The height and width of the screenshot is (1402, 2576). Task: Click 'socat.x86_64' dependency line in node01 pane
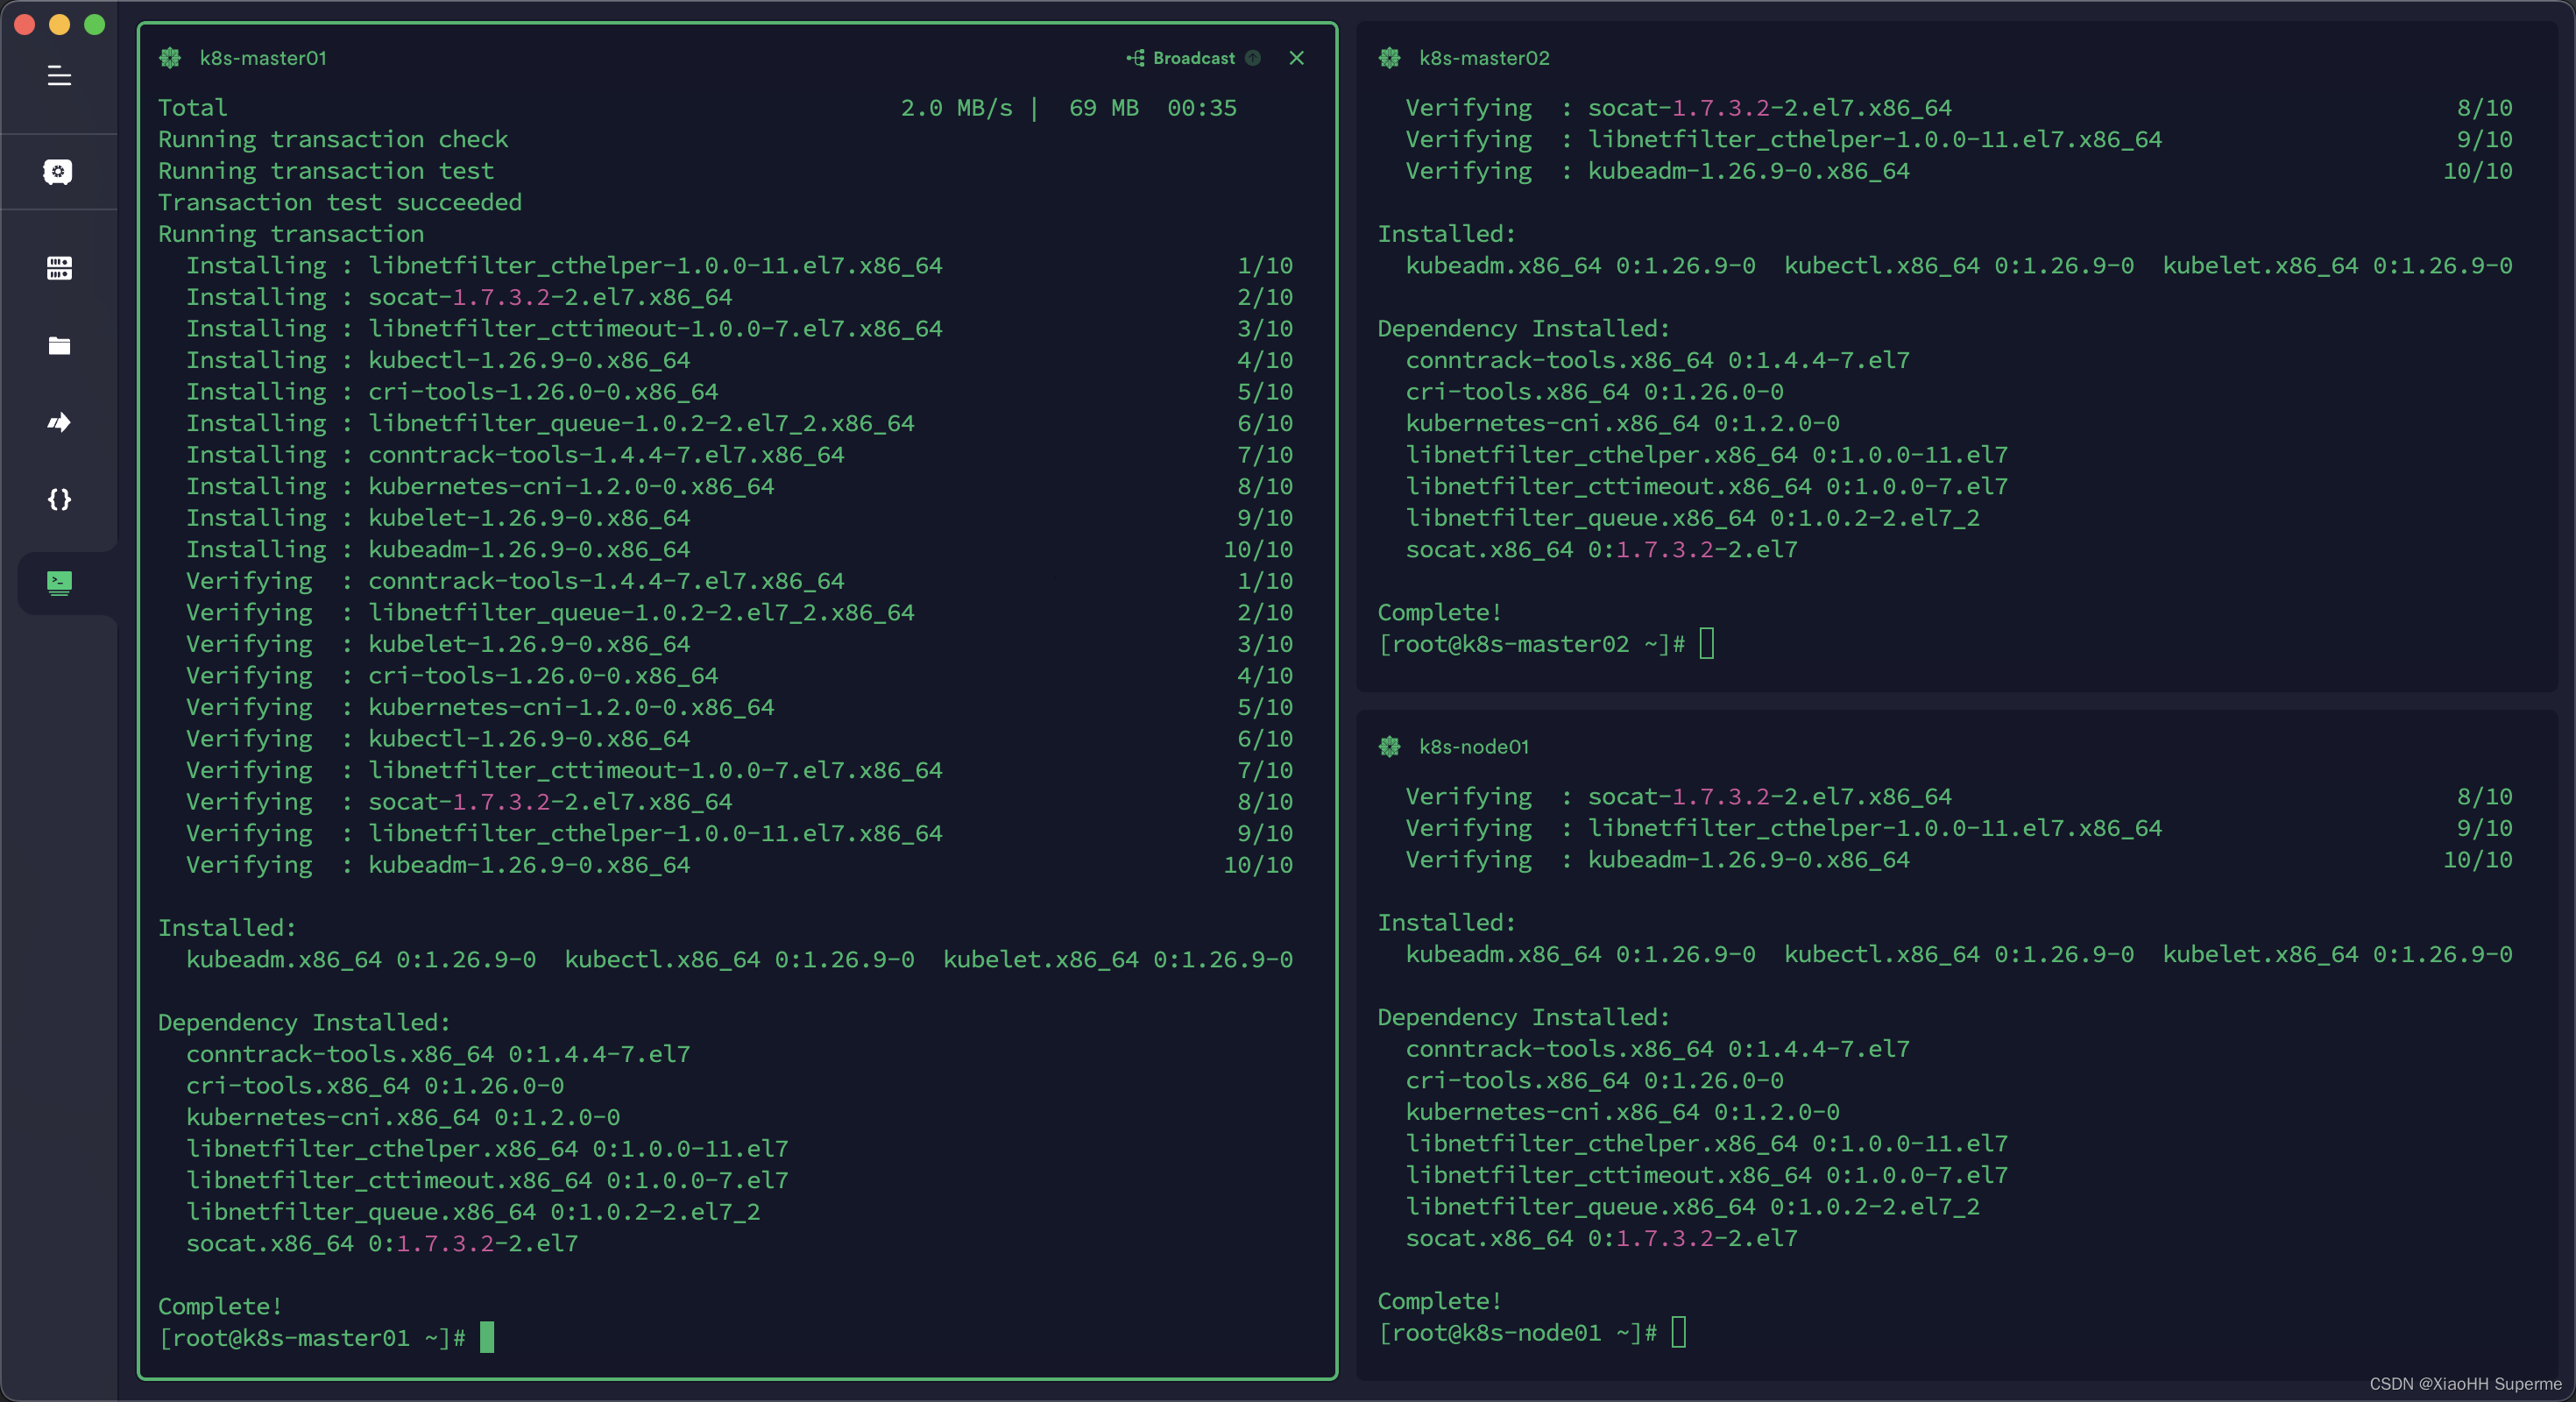[x=1601, y=1238]
